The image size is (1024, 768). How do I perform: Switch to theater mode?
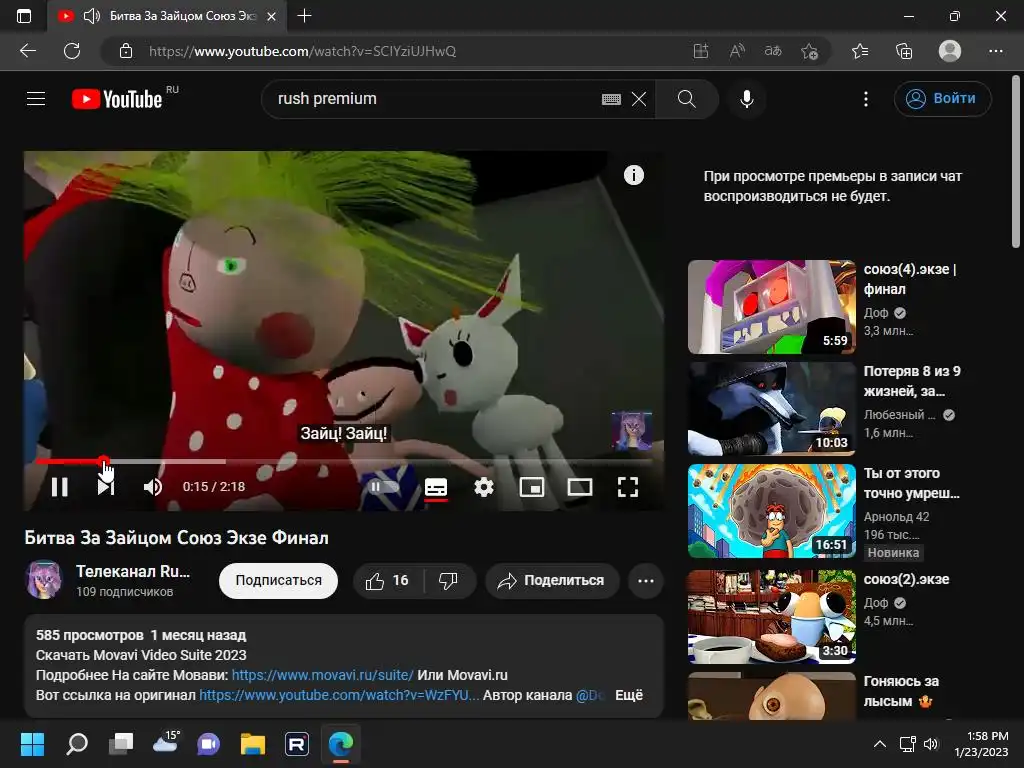point(579,487)
